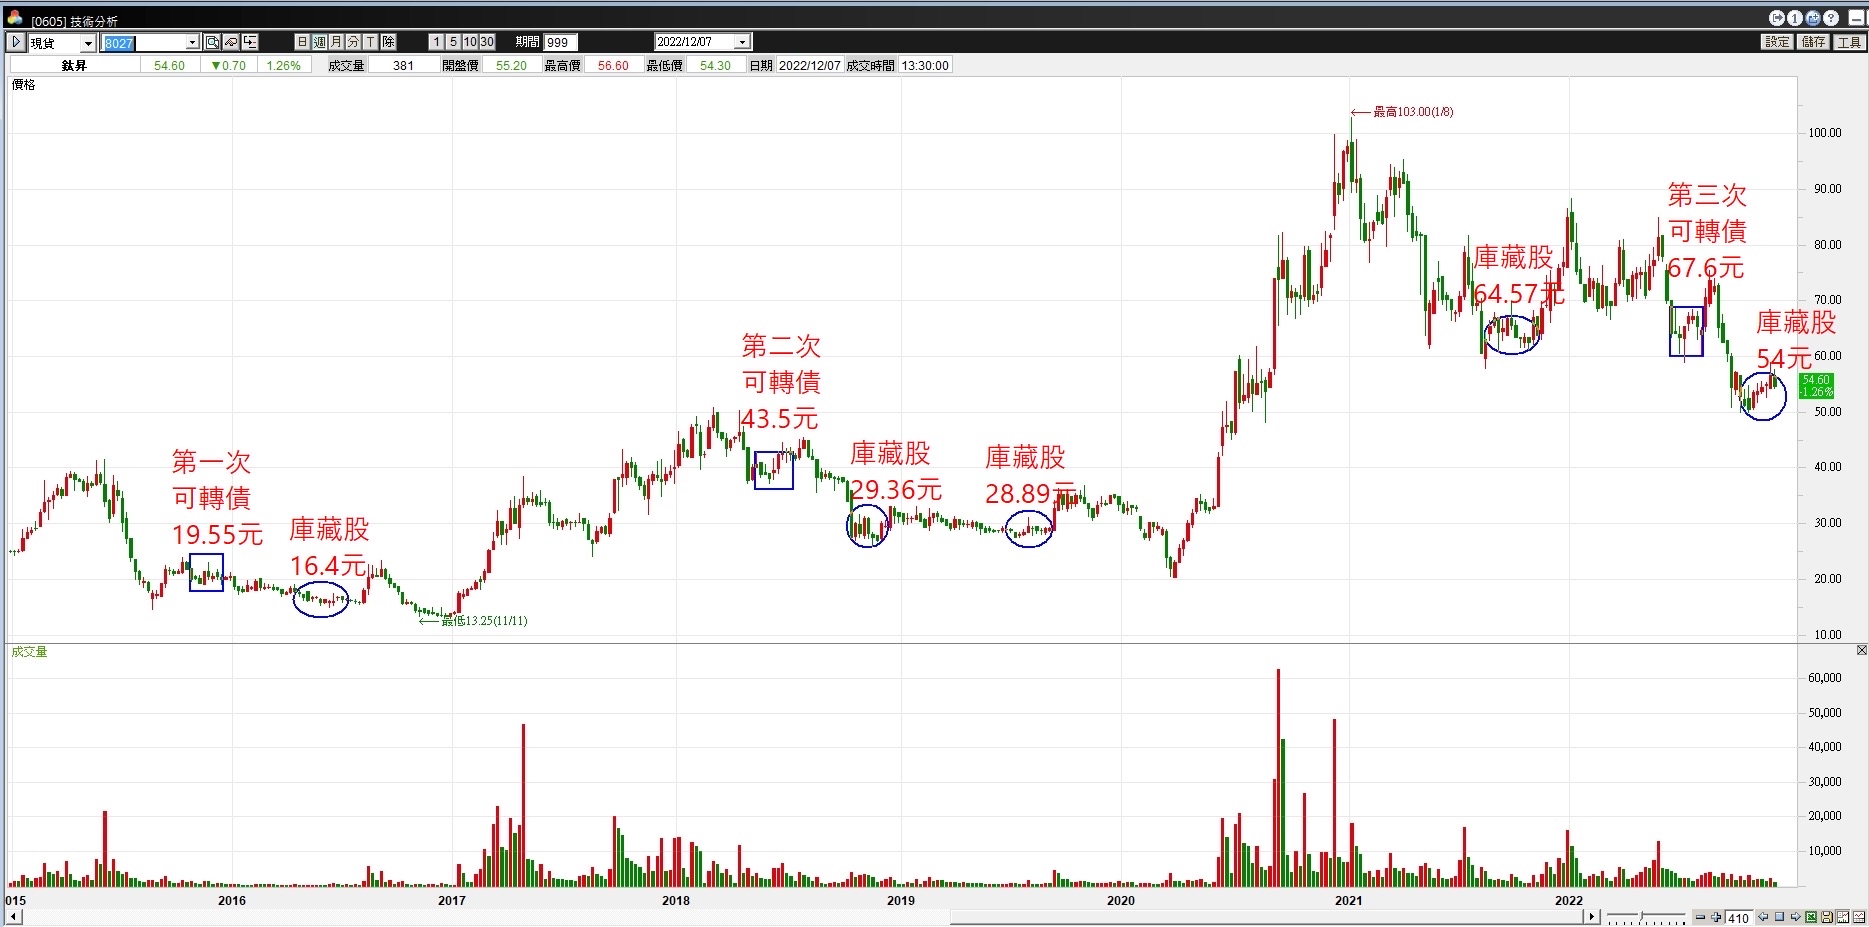This screenshot has height=927, width=1869.
Task: Click the app logo icon in the title bar
Action: 14,17
